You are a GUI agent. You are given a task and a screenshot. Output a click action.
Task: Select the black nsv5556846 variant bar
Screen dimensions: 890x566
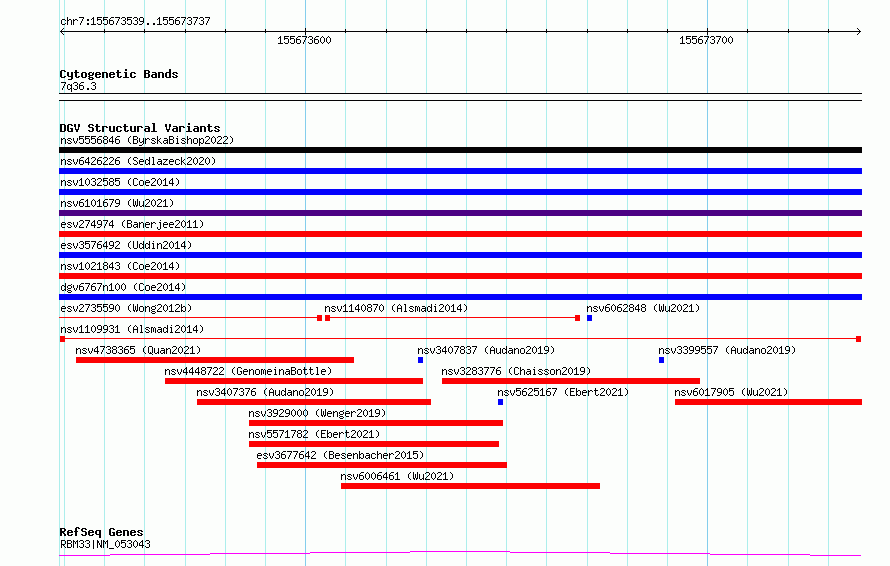tap(460, 150)
